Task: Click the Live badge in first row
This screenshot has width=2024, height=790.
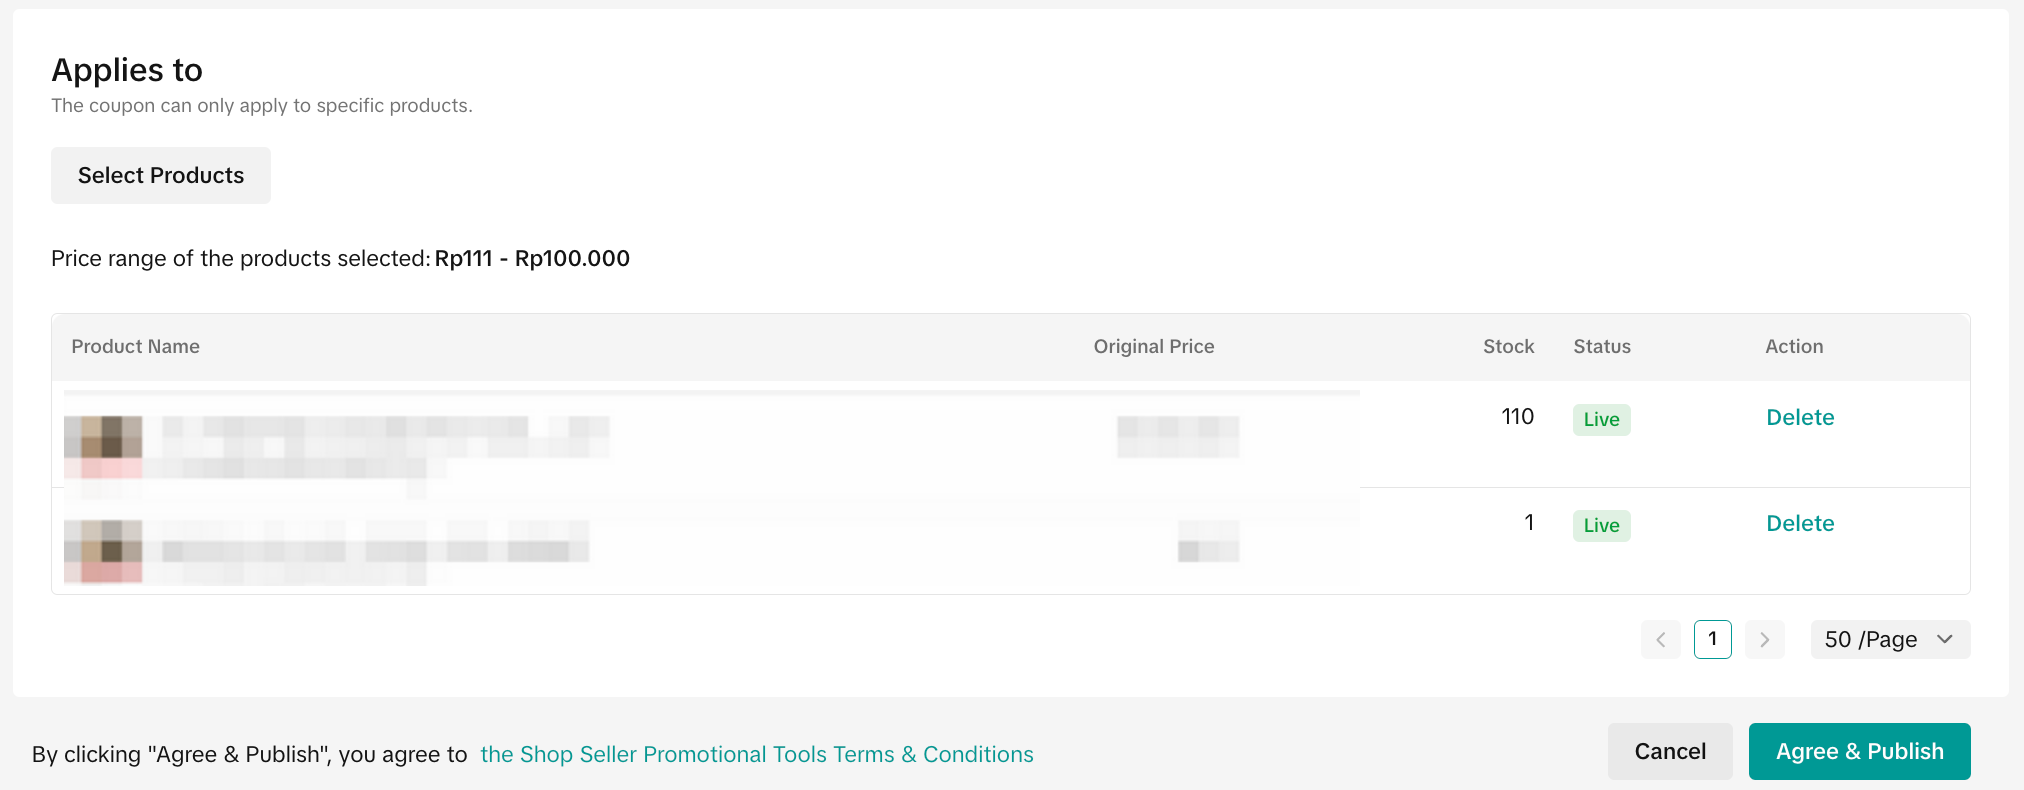Action: 1601,420
